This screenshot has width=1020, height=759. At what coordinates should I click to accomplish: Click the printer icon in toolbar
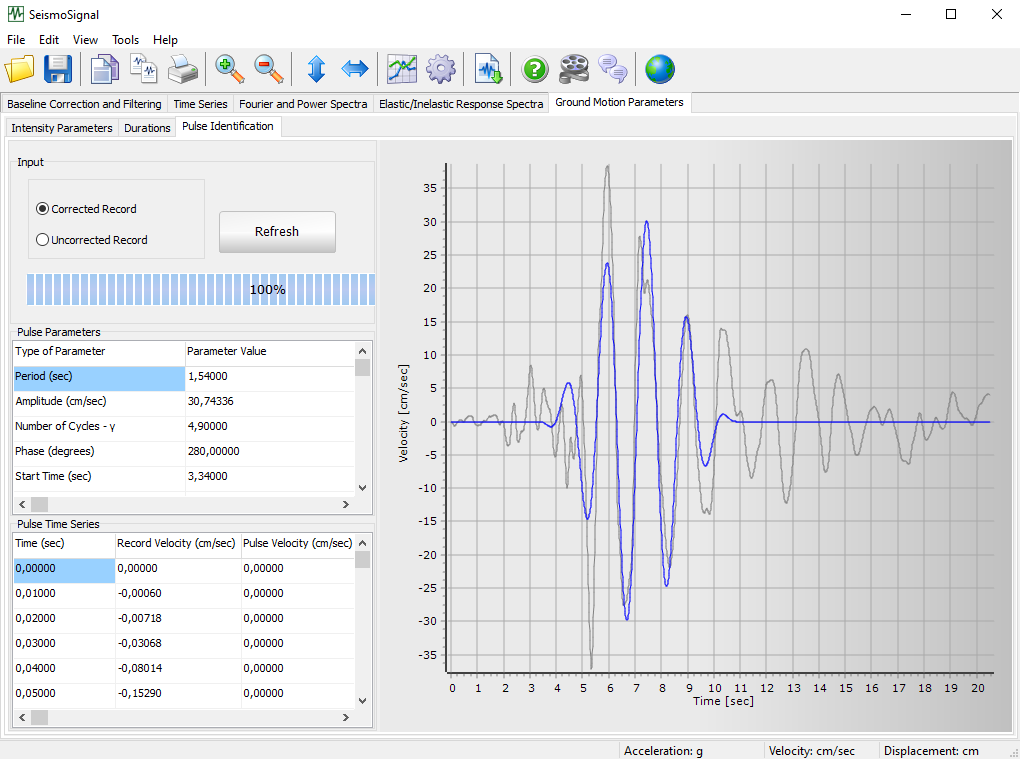click(x=183, y=69)
